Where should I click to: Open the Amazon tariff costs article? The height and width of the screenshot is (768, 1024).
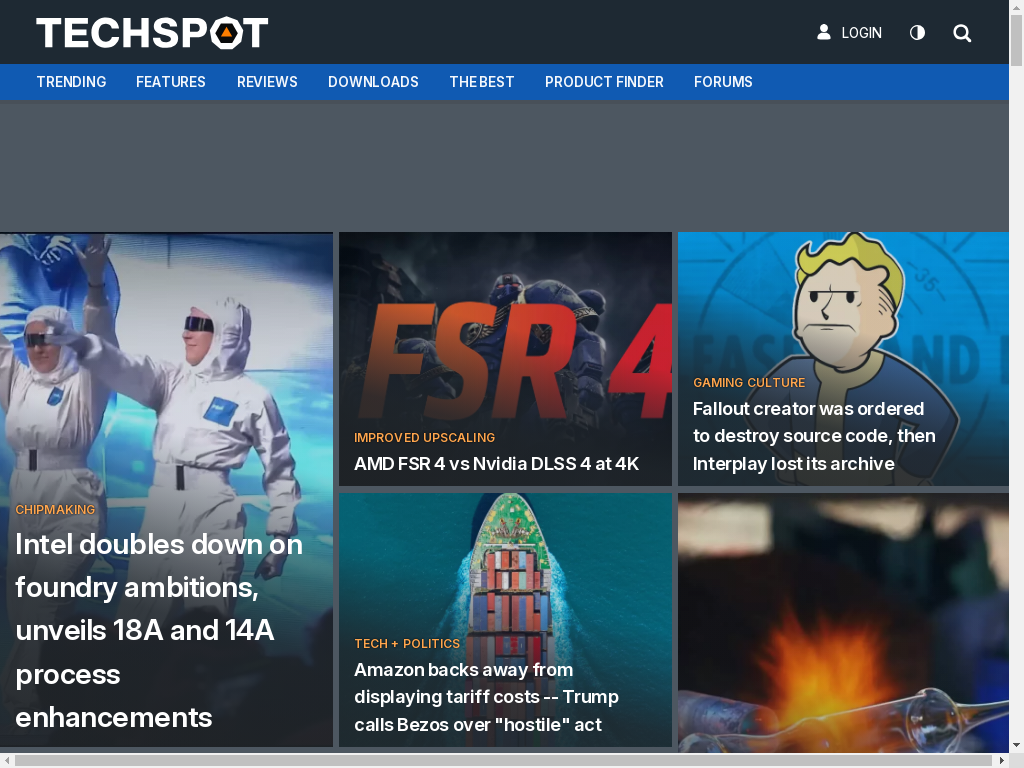tap(486, 697)
